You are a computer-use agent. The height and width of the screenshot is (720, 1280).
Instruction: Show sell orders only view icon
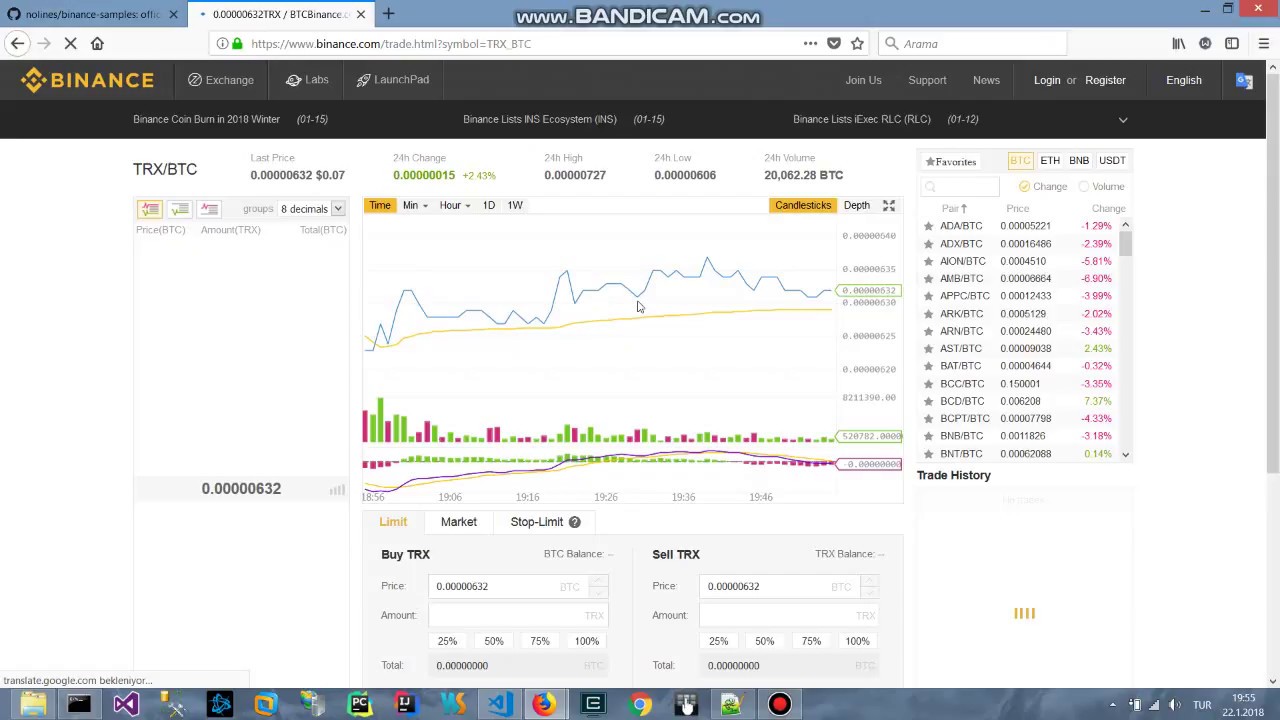(209, 208)
